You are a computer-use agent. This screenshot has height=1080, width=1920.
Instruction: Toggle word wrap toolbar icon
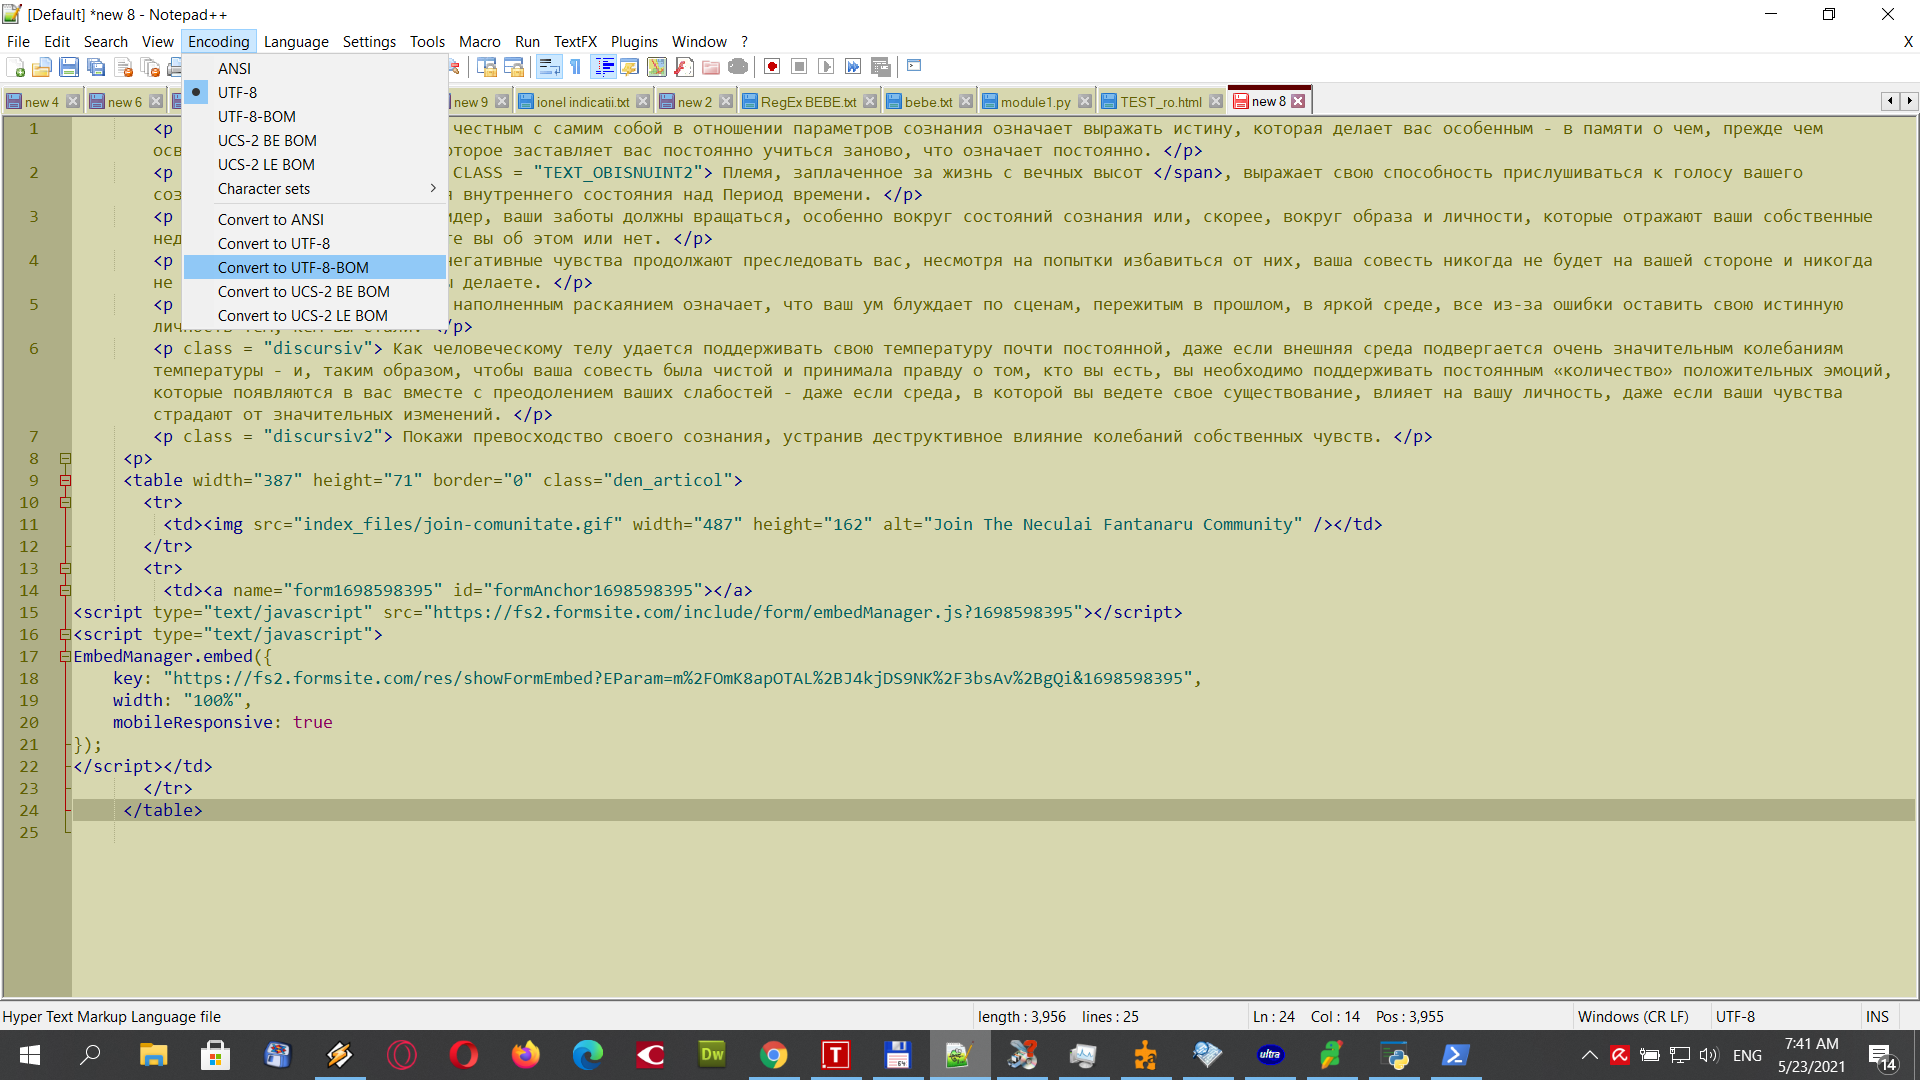tap(548, 67)
